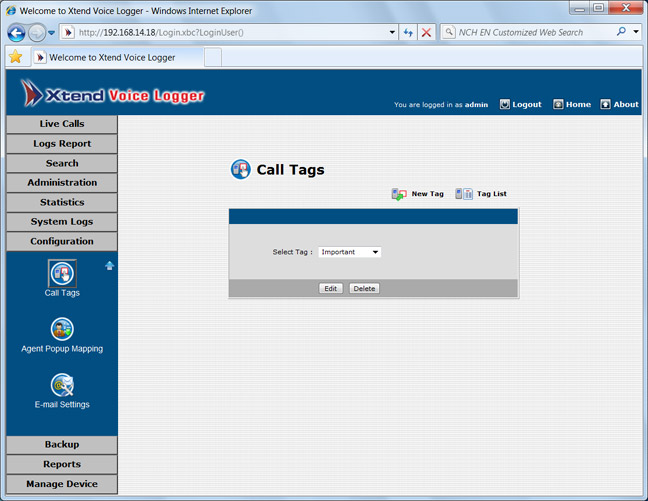Open recent pages dropdown arrow

[51, 33]
